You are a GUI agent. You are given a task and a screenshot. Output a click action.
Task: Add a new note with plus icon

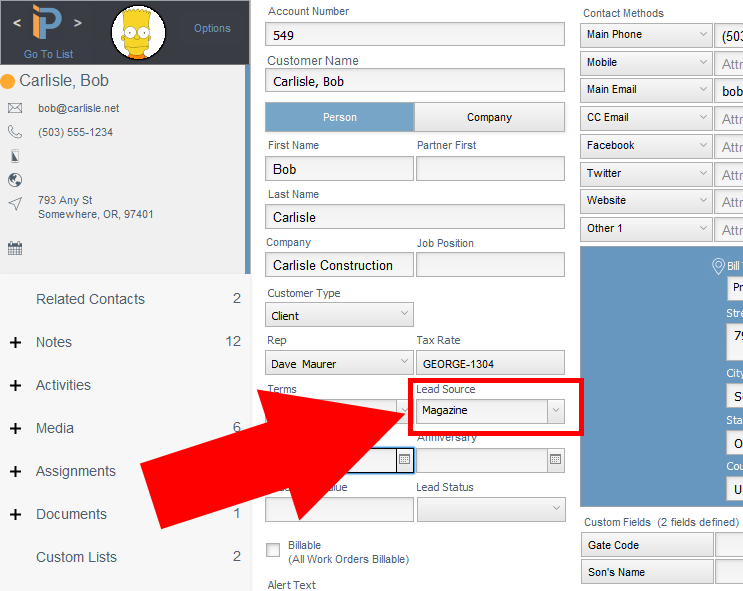tap(16, 342)
